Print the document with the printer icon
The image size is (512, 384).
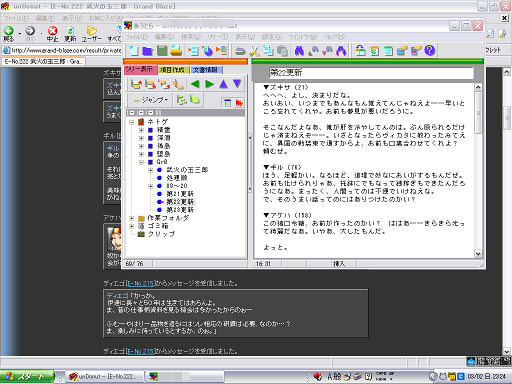click(x=176, y=51)
